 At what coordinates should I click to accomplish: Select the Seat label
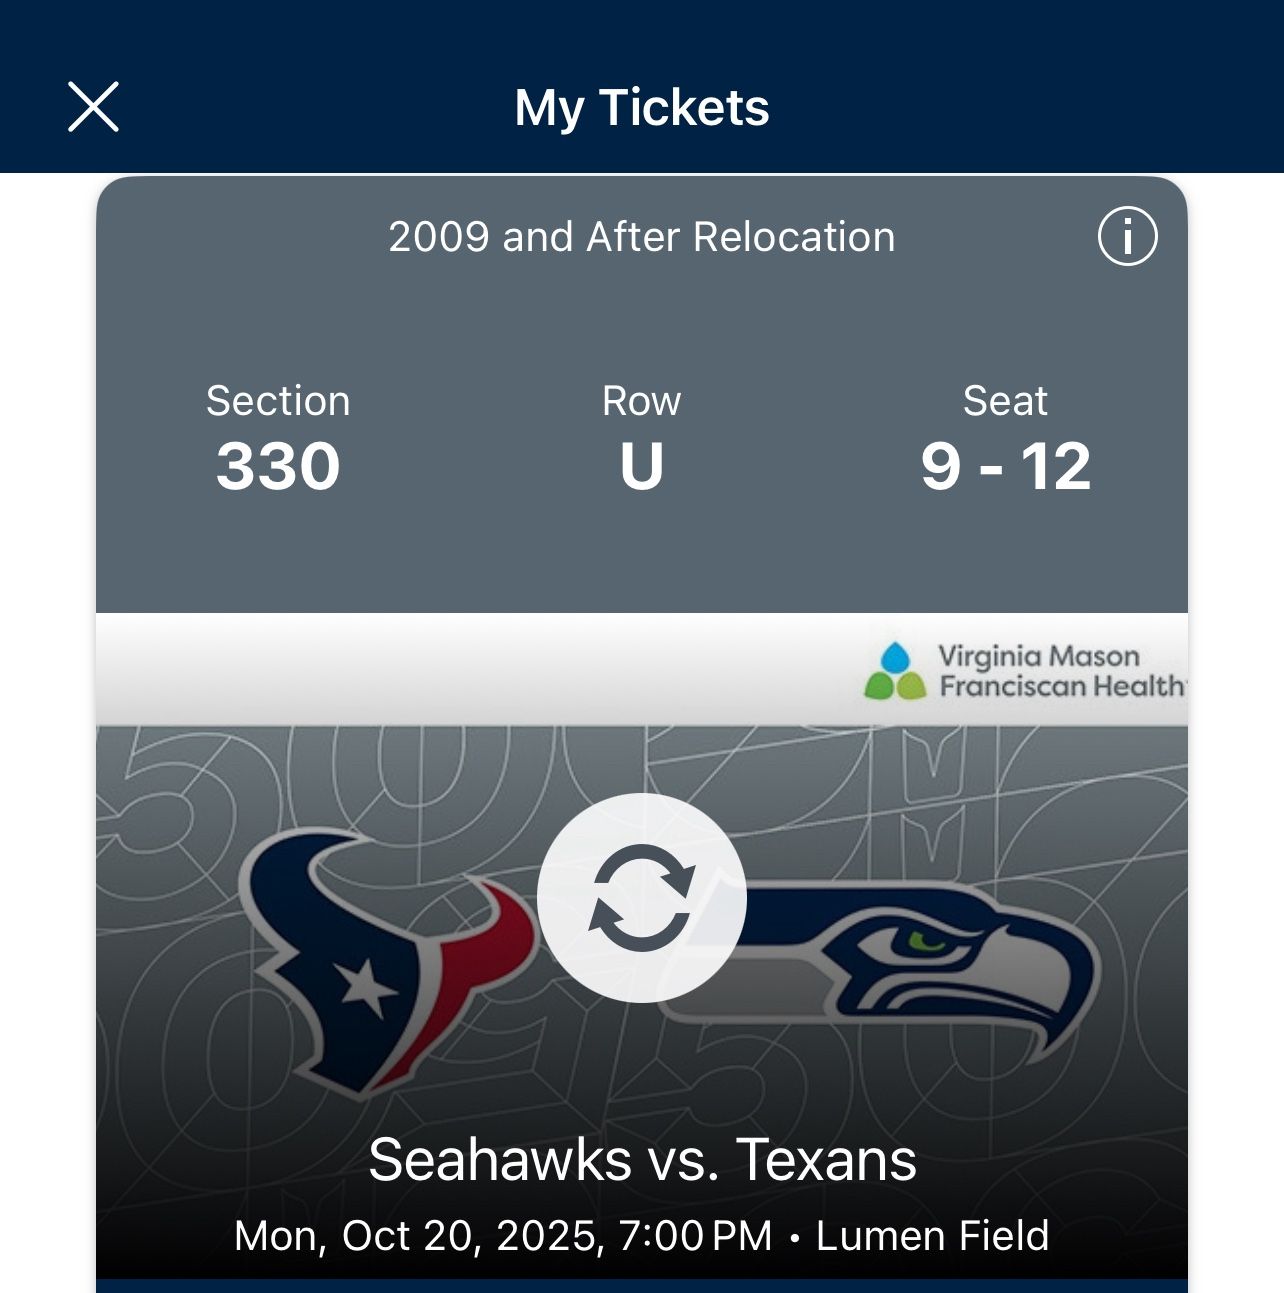point(1005,401)
